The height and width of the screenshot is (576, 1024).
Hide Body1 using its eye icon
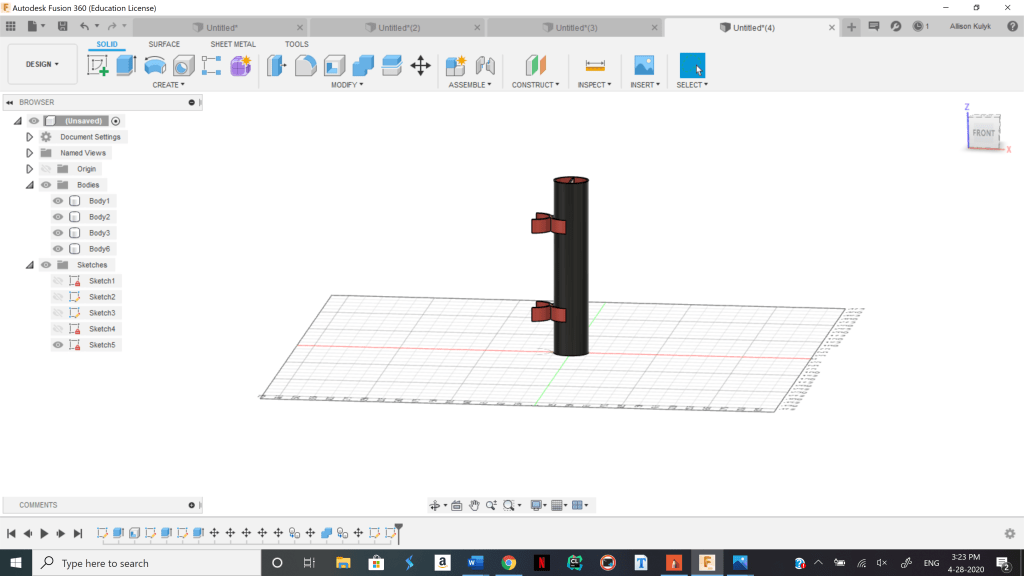[58, 201]
